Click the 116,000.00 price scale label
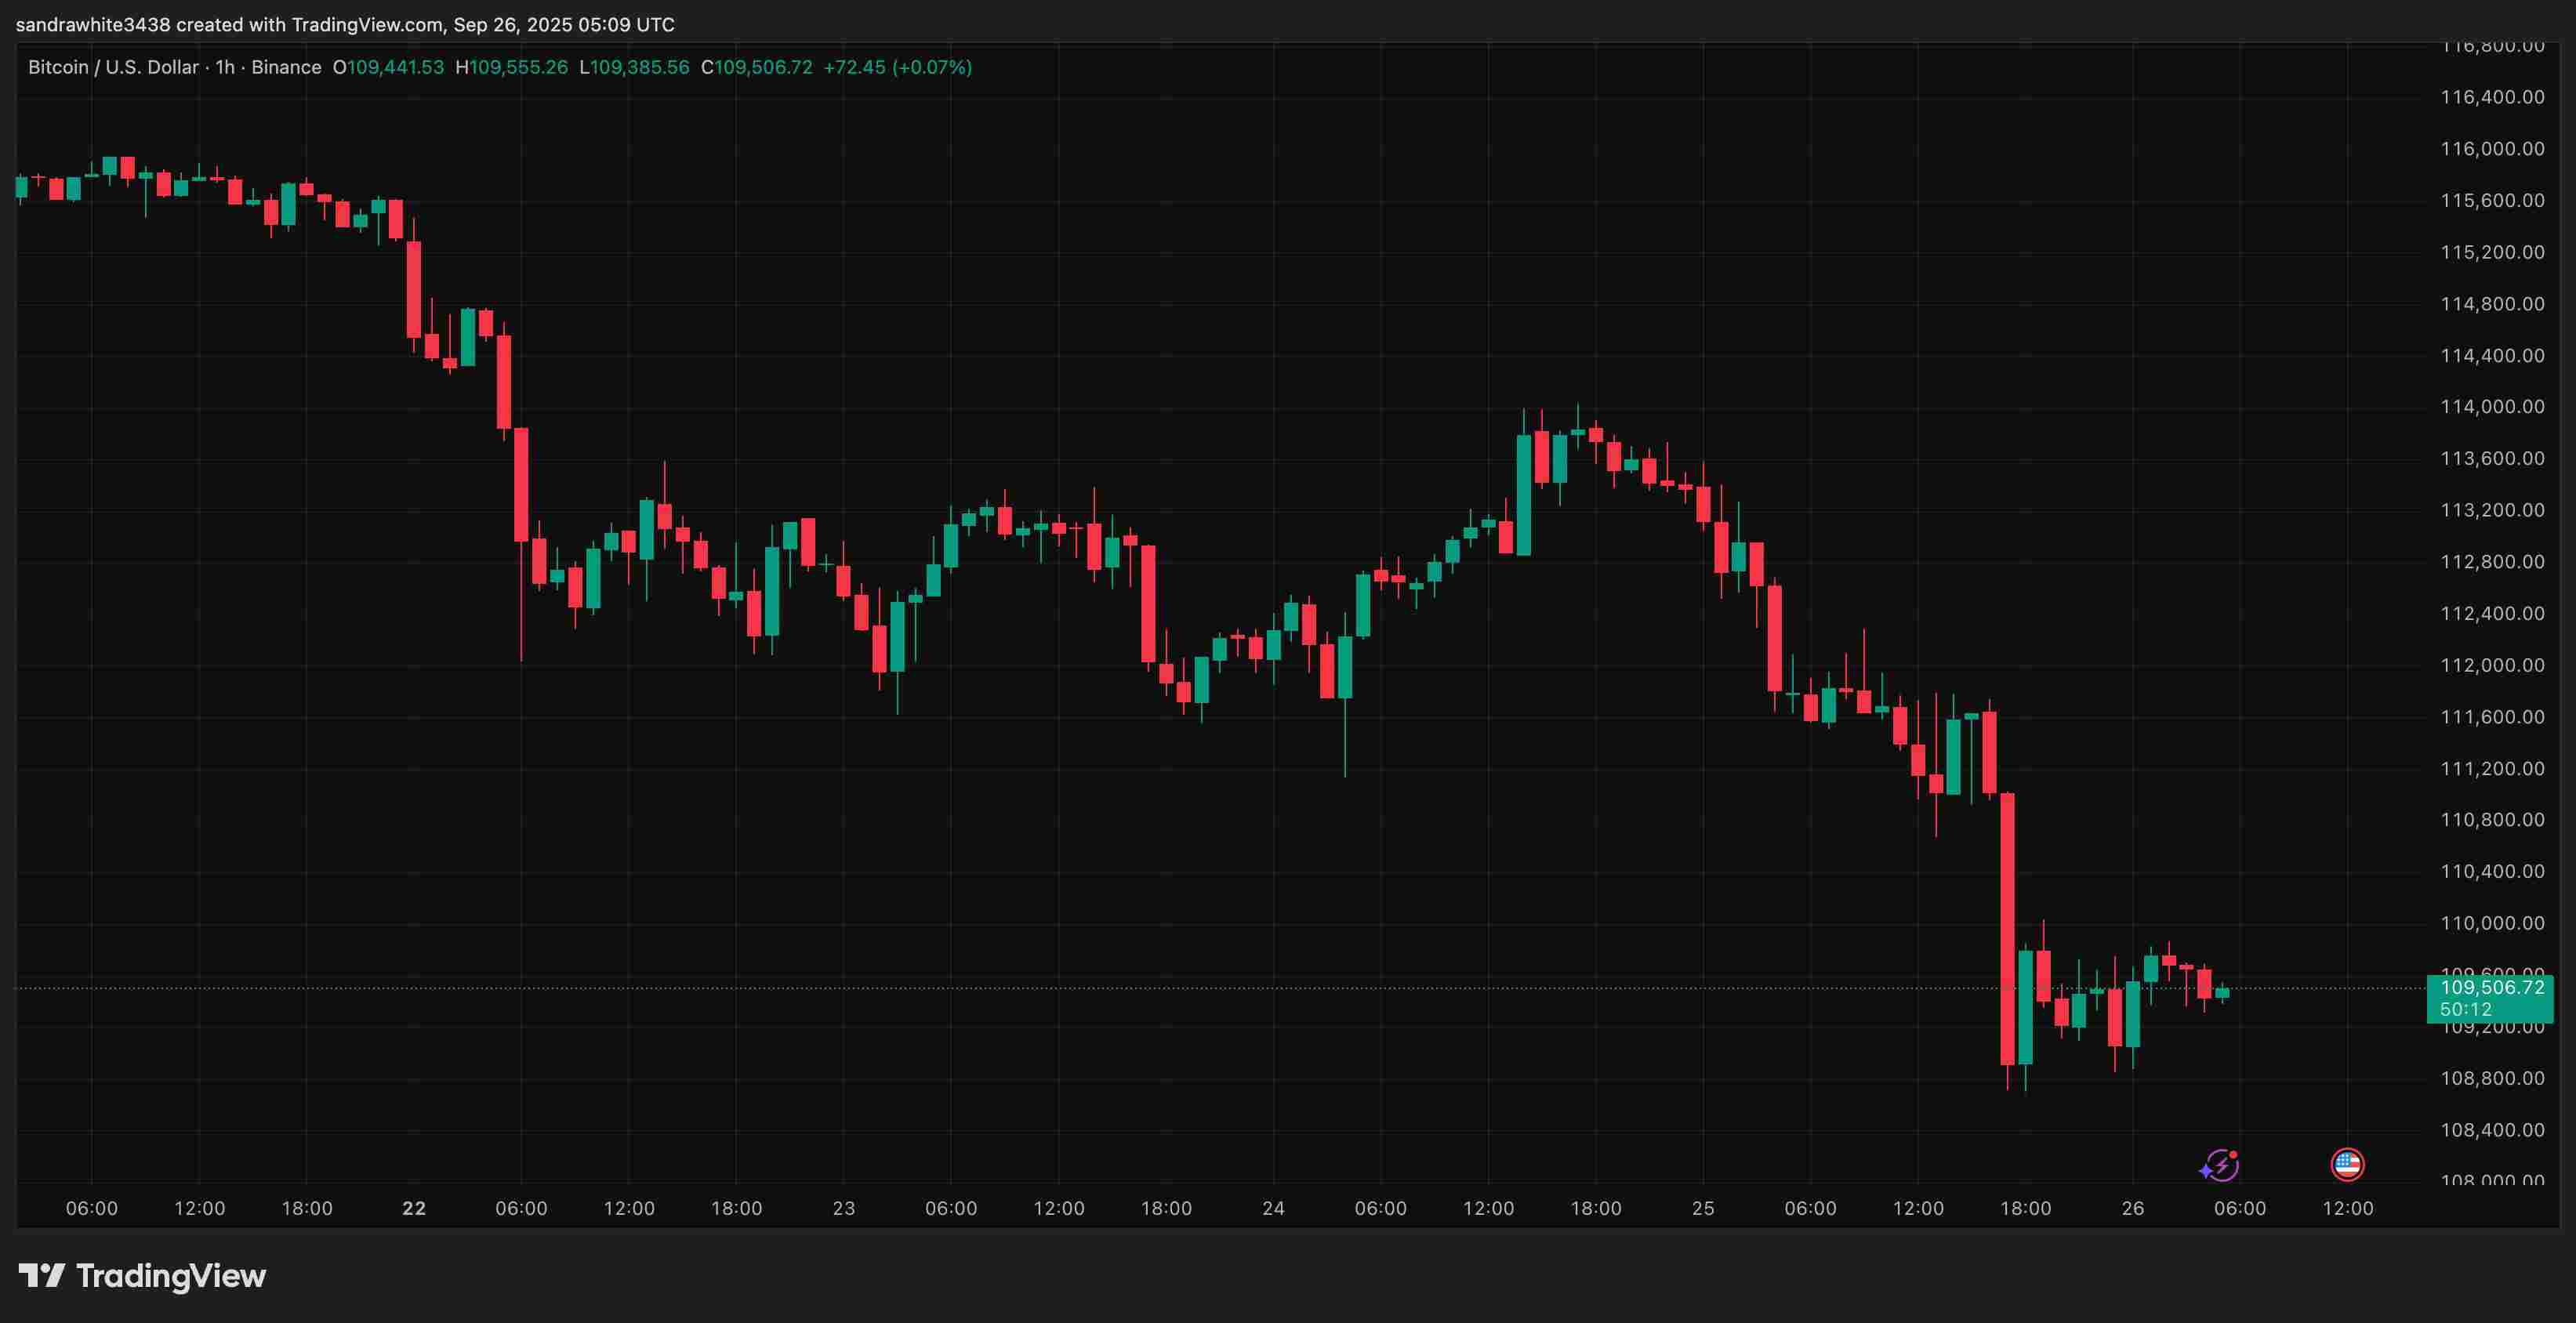Viewport: 2576px width, 1323px height. coord(2491,149)
